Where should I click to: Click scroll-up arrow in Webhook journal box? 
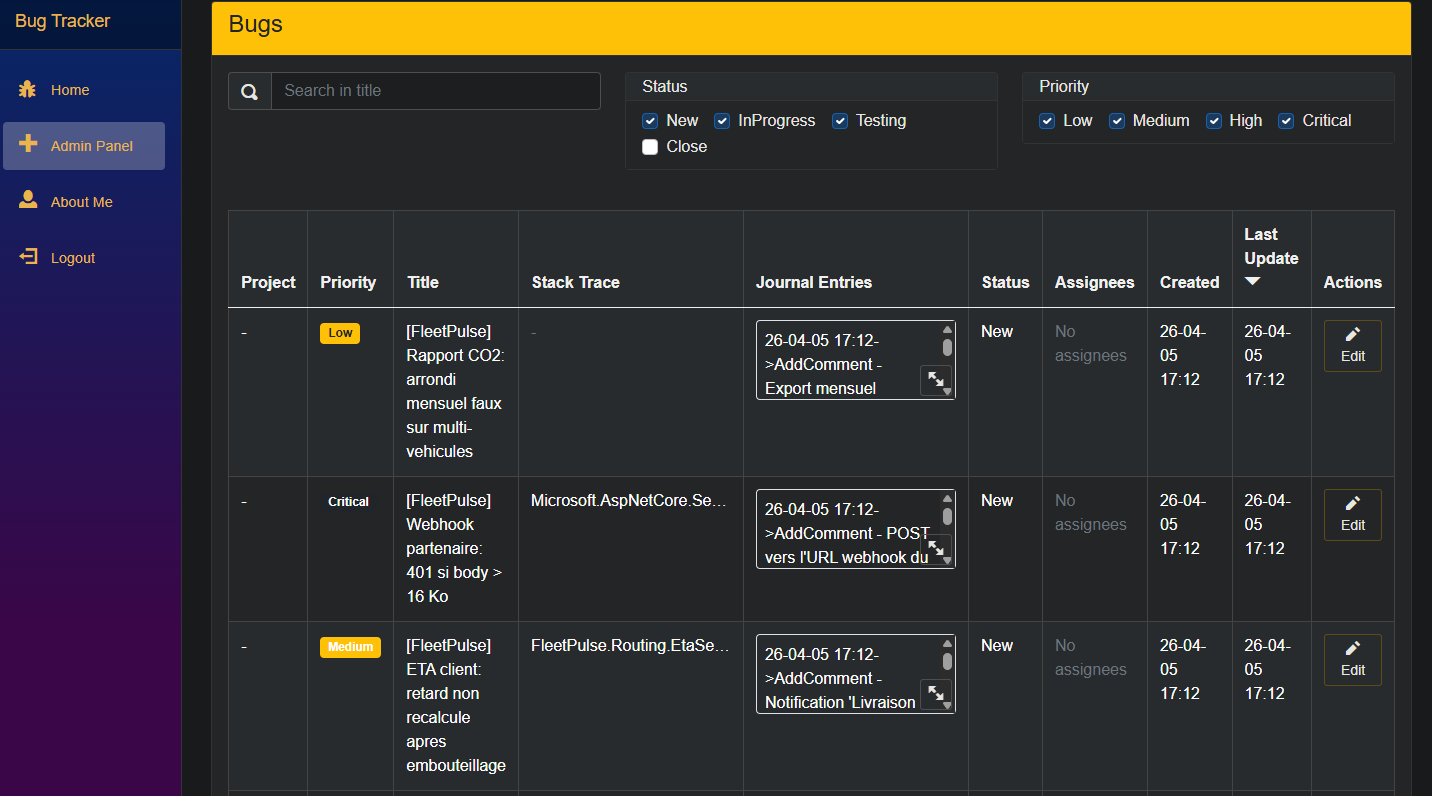pos(947,498)
